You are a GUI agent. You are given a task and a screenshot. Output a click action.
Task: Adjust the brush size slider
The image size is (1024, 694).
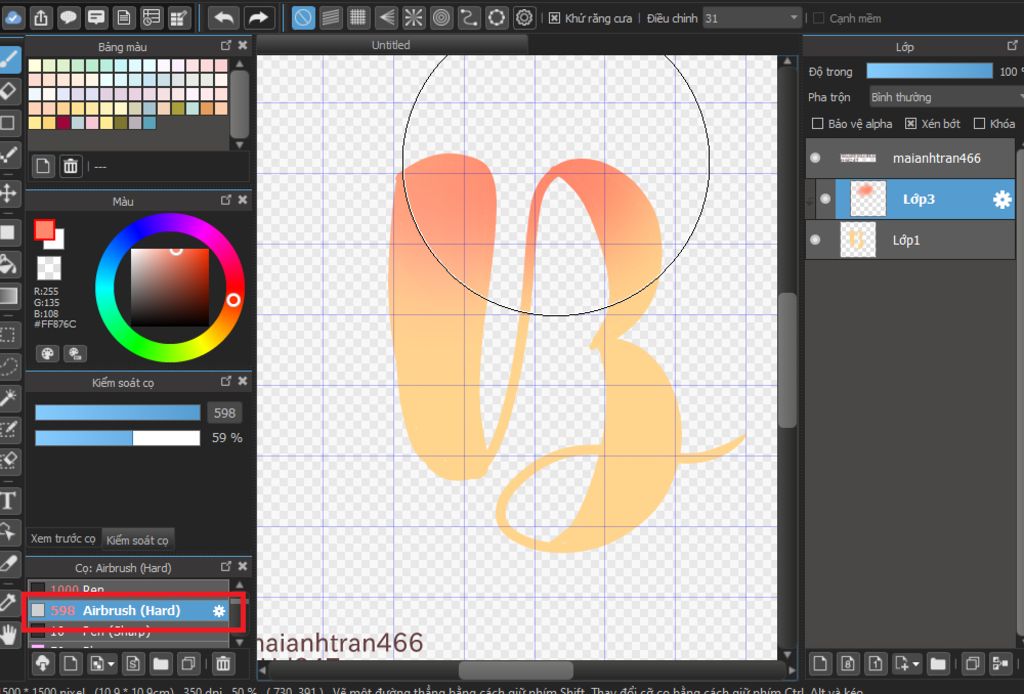(118, 413)
